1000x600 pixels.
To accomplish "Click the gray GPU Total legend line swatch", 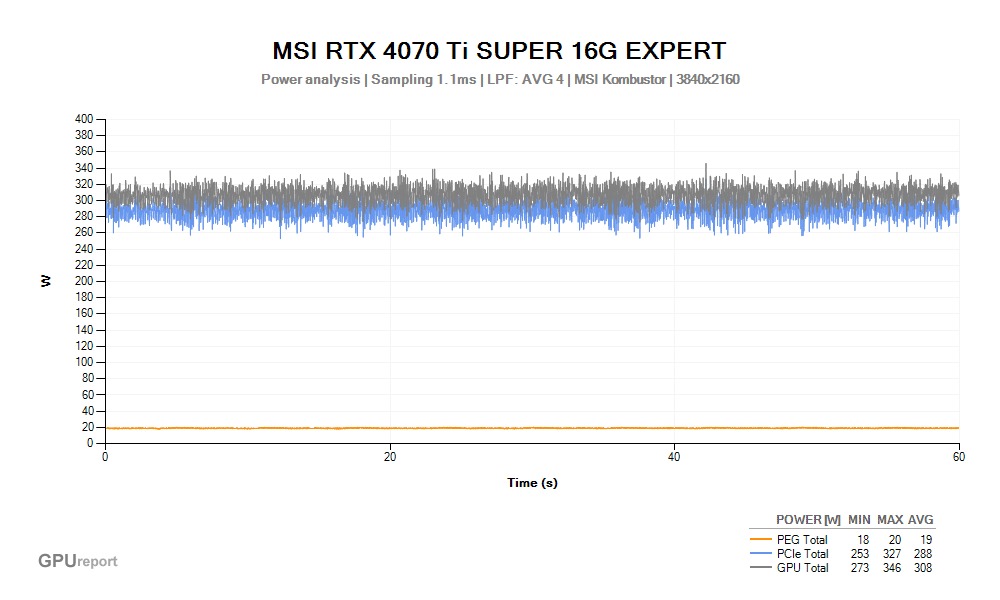I will 761,567.
